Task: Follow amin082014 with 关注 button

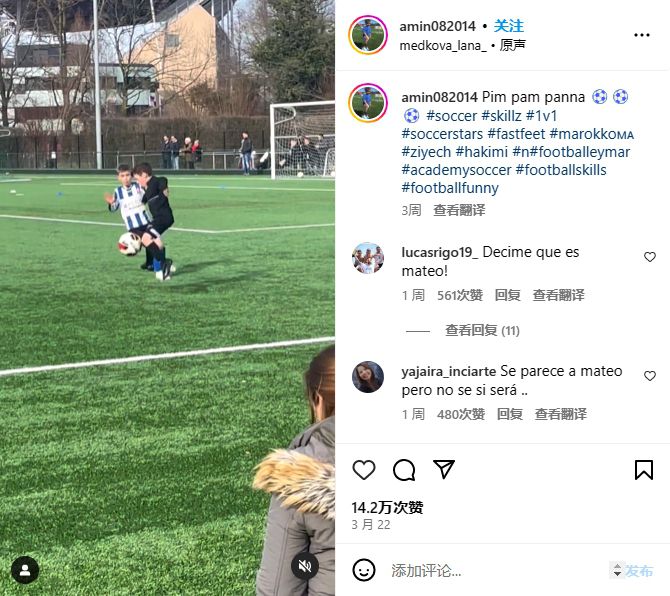Action: pos(508,26)
